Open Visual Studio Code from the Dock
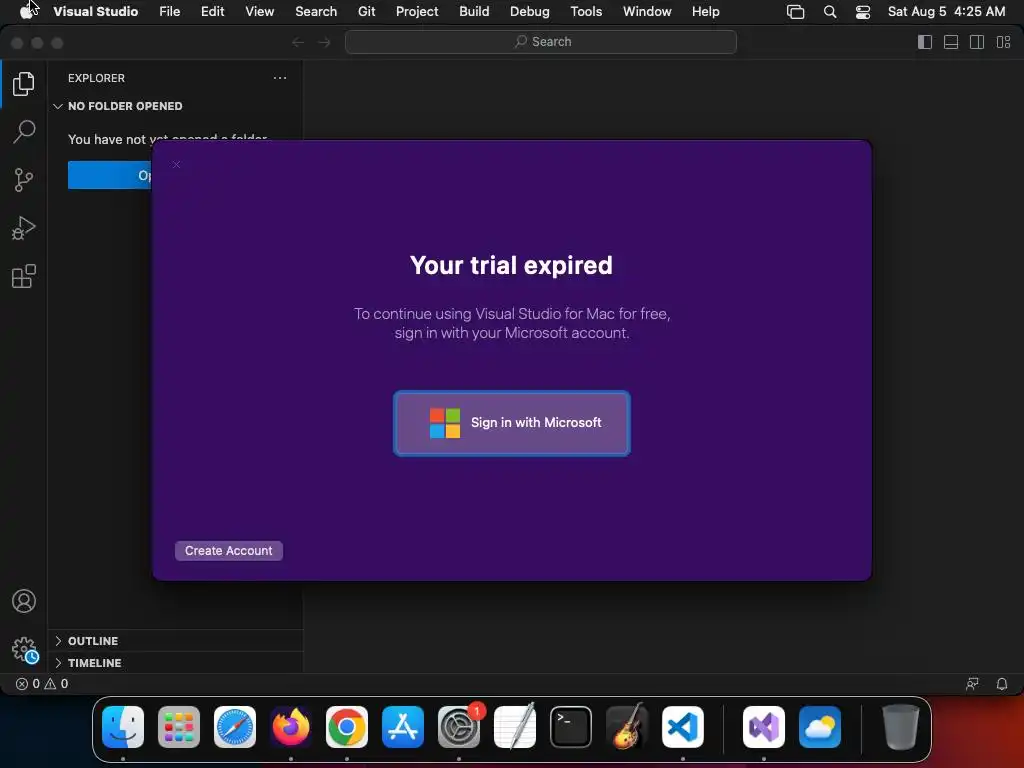Screen dimensions: 1024x768 (x=683, y=727)
